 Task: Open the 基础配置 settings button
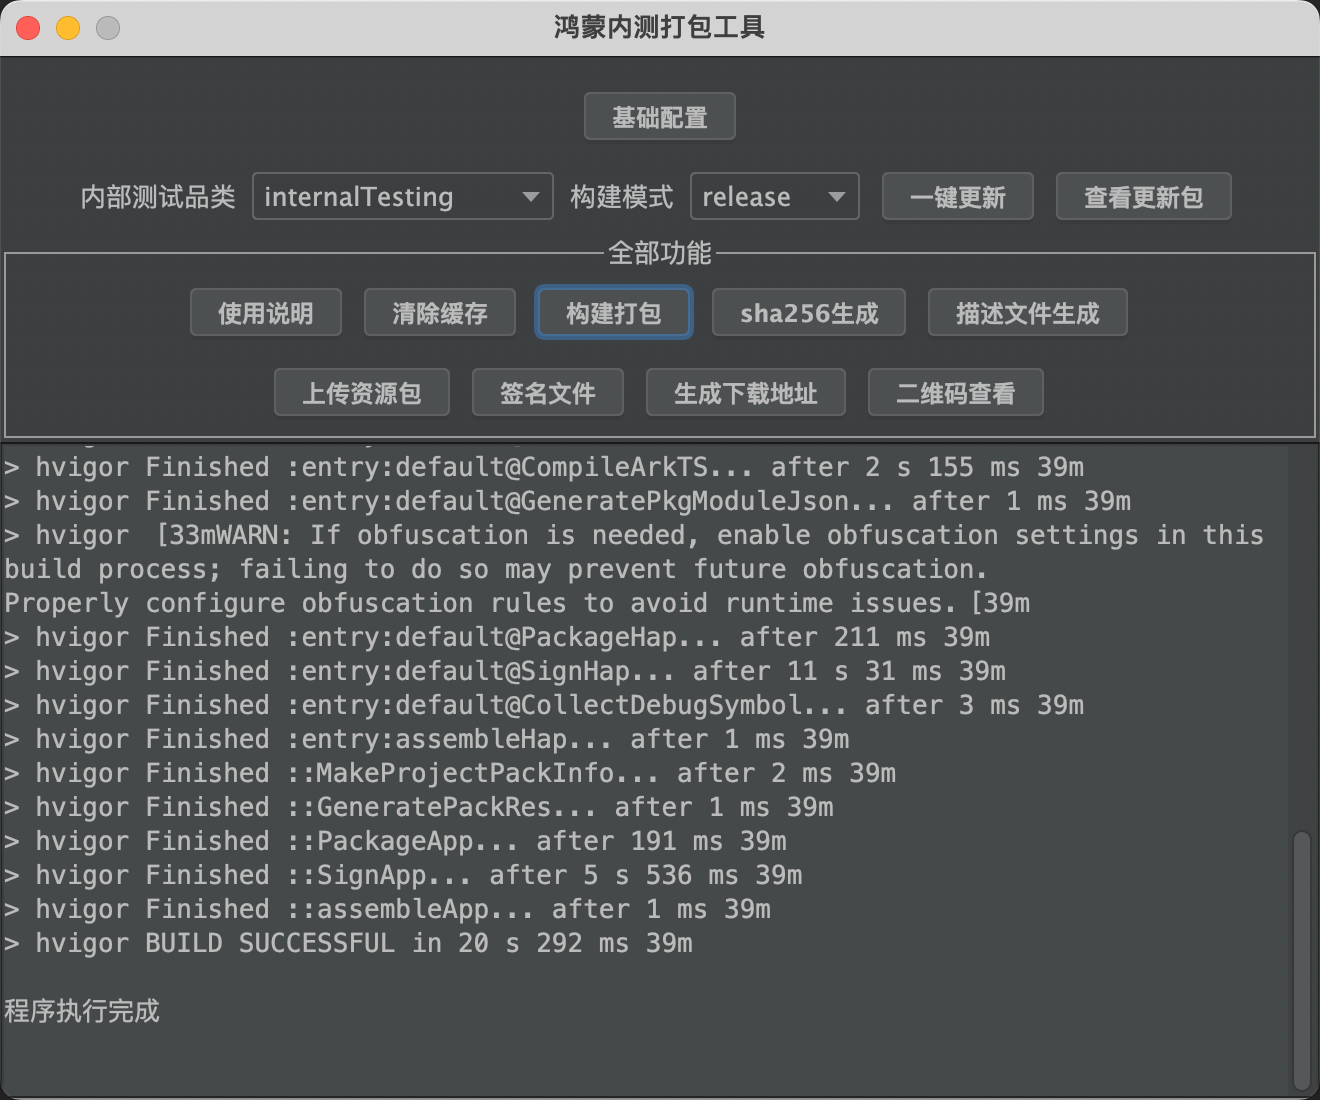click(660, 117)
